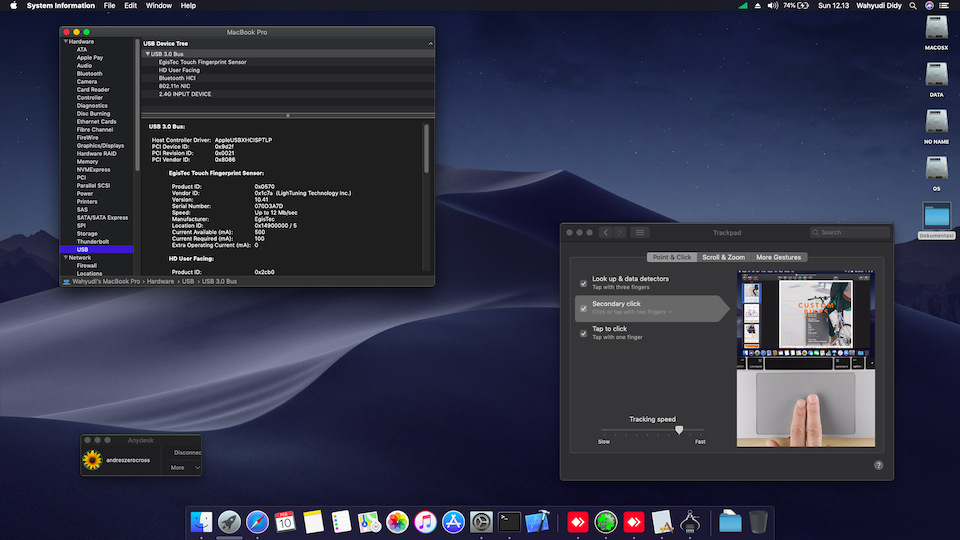Open Finder from the dock

(201, 522)
